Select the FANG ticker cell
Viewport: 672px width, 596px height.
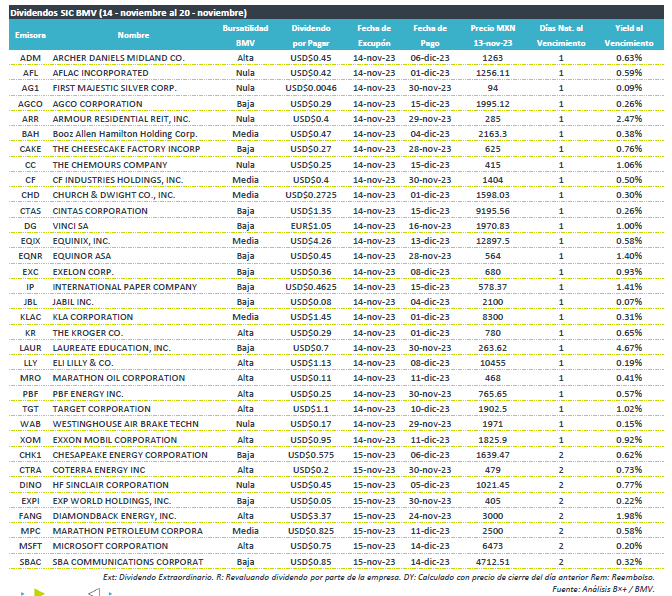click(30, 515)
